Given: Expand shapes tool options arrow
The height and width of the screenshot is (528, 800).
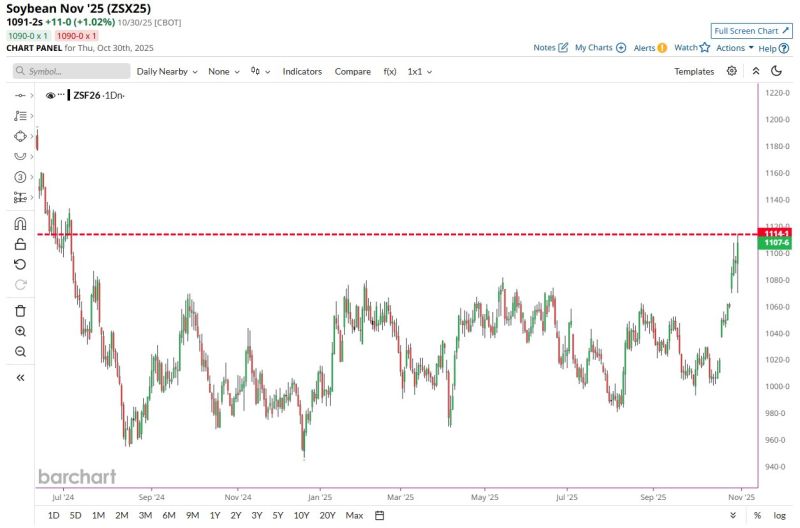Looking at the screenshot, I should (32, 136).
